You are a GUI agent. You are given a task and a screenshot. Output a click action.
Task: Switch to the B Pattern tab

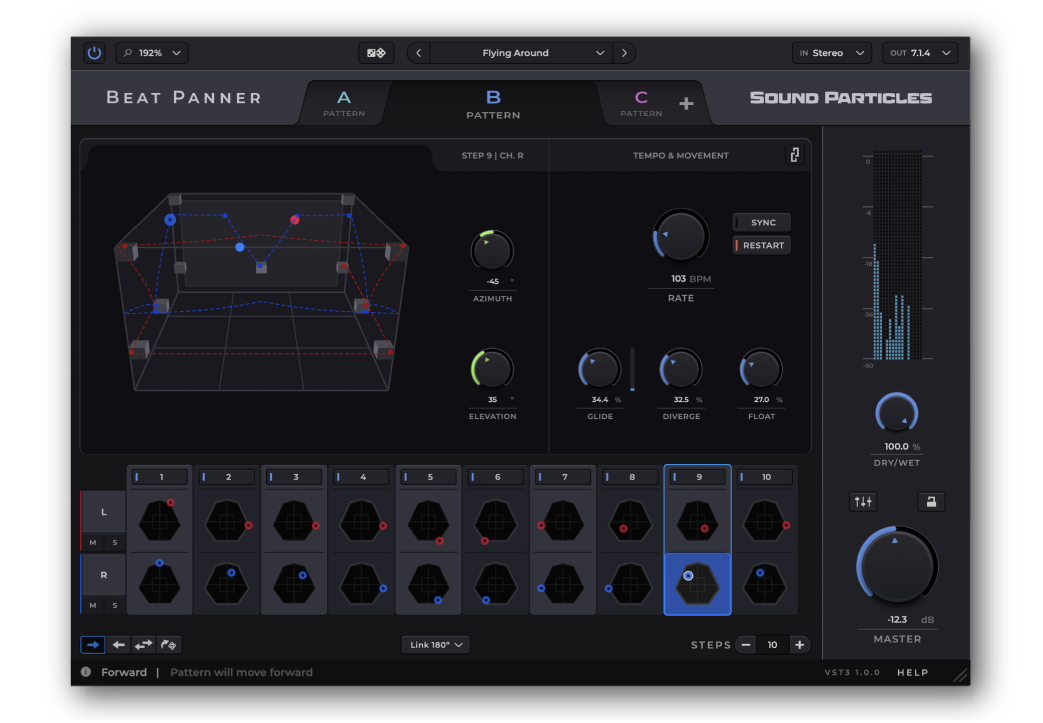(x=493, y=104)
